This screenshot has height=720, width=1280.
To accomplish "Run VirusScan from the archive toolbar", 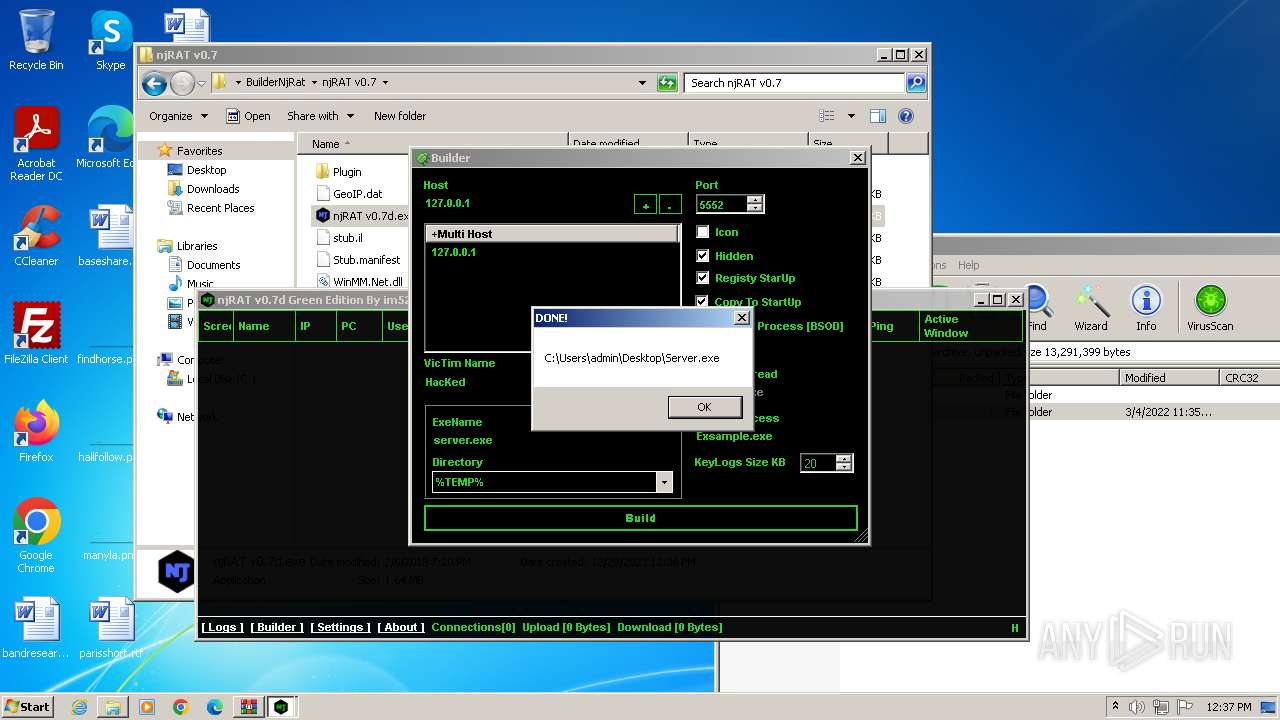I will click(1210, 308).
